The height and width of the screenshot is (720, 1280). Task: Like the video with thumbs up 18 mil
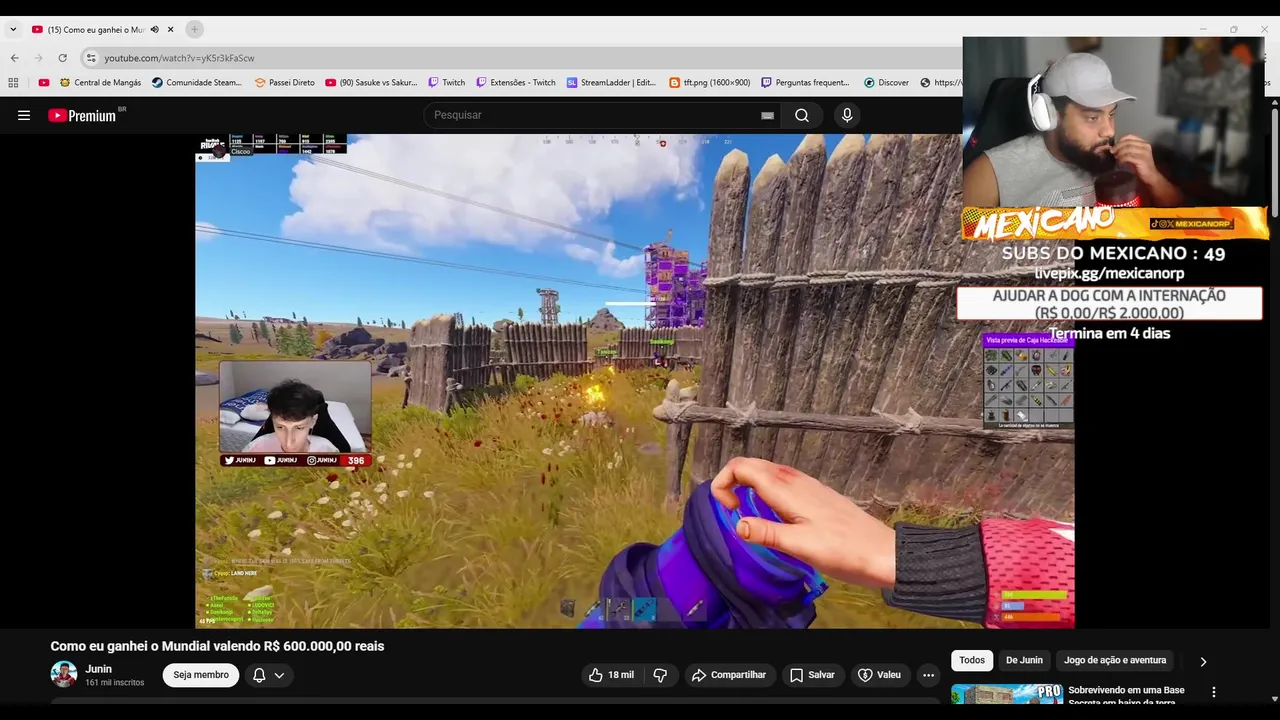click(x=611, y=675)
